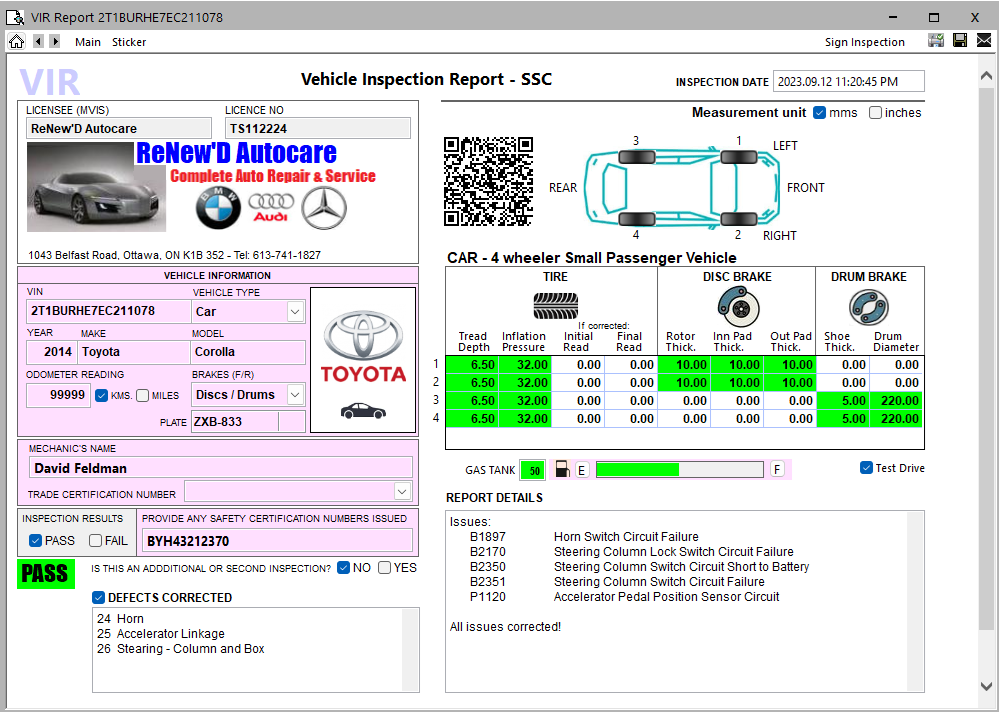This screenshot has height=712, width=999.
Task: Select the Print report icon
Action: pos(937,41)
